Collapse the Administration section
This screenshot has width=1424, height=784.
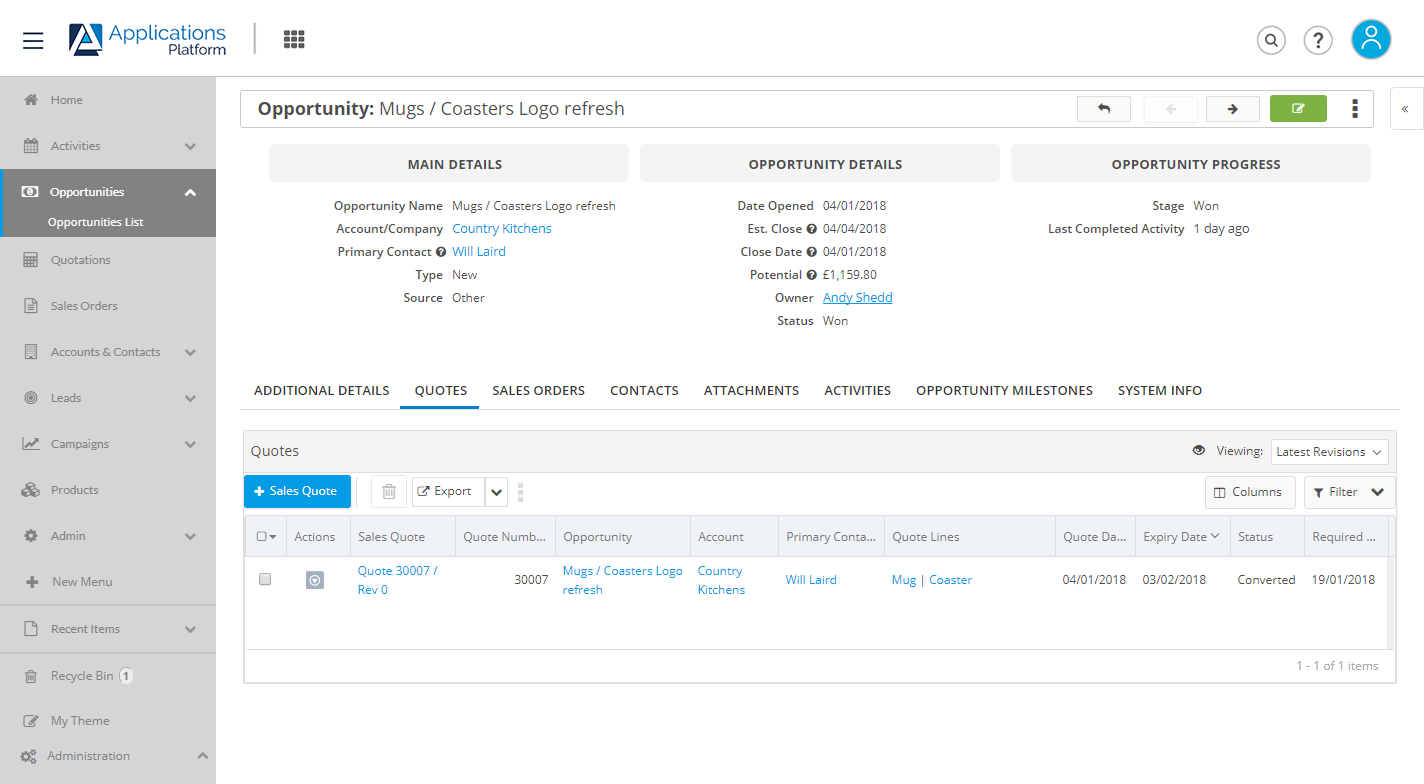coord(201,756)
